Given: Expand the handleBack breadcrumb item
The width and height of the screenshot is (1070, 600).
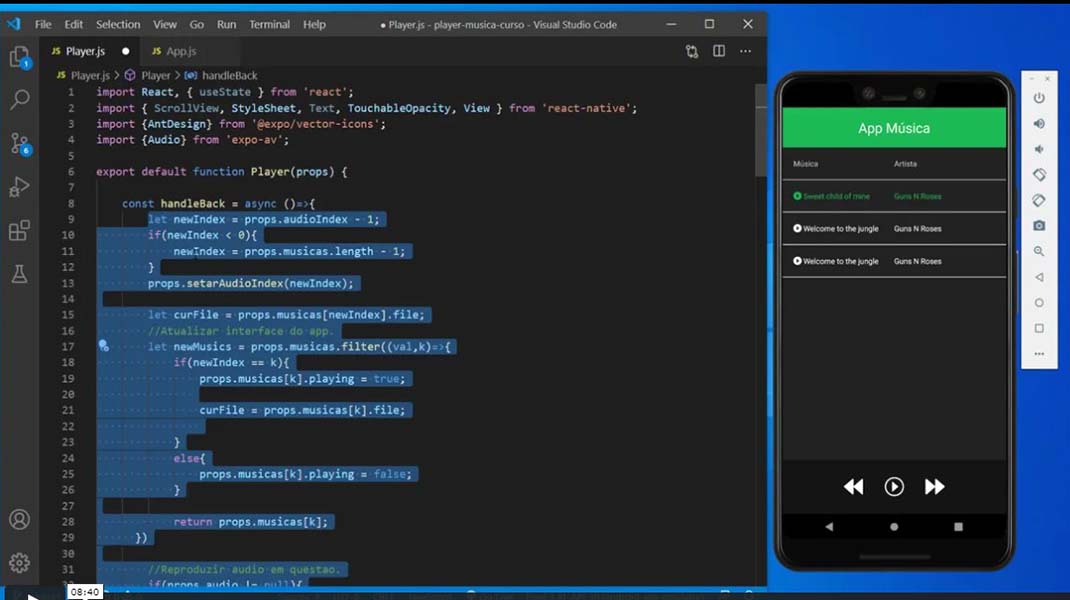Looking at the screenshot, I should [228, 75].
